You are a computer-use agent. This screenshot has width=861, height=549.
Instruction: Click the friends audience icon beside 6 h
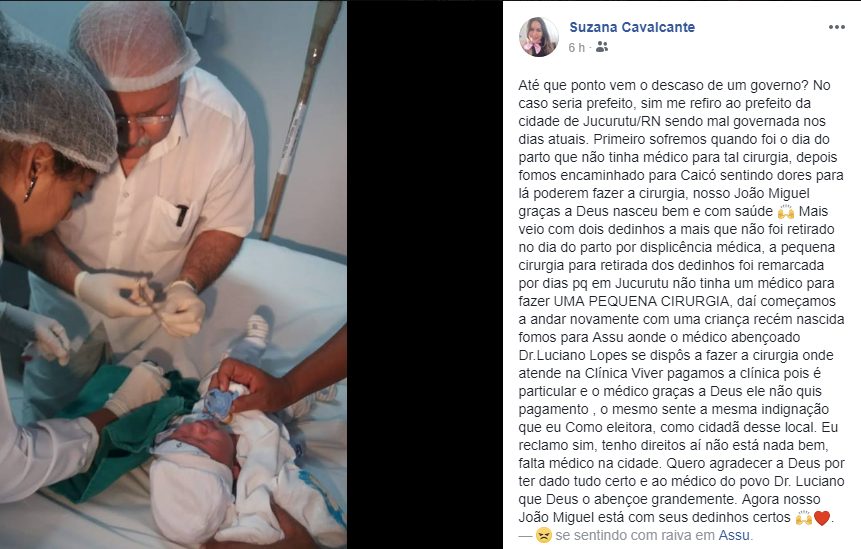602,47
